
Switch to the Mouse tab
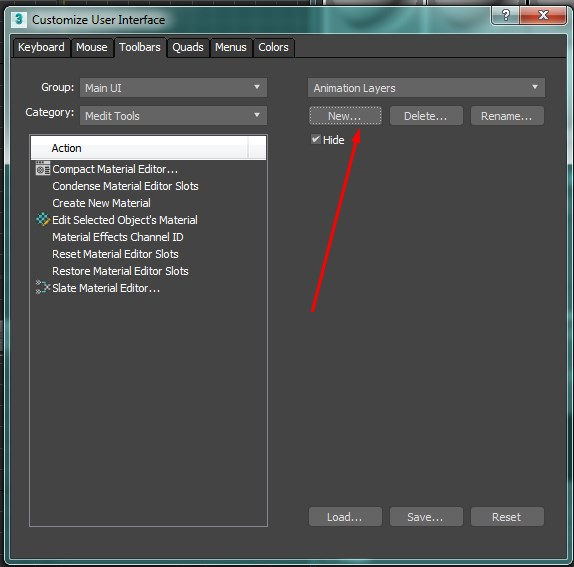coord(92,47)
